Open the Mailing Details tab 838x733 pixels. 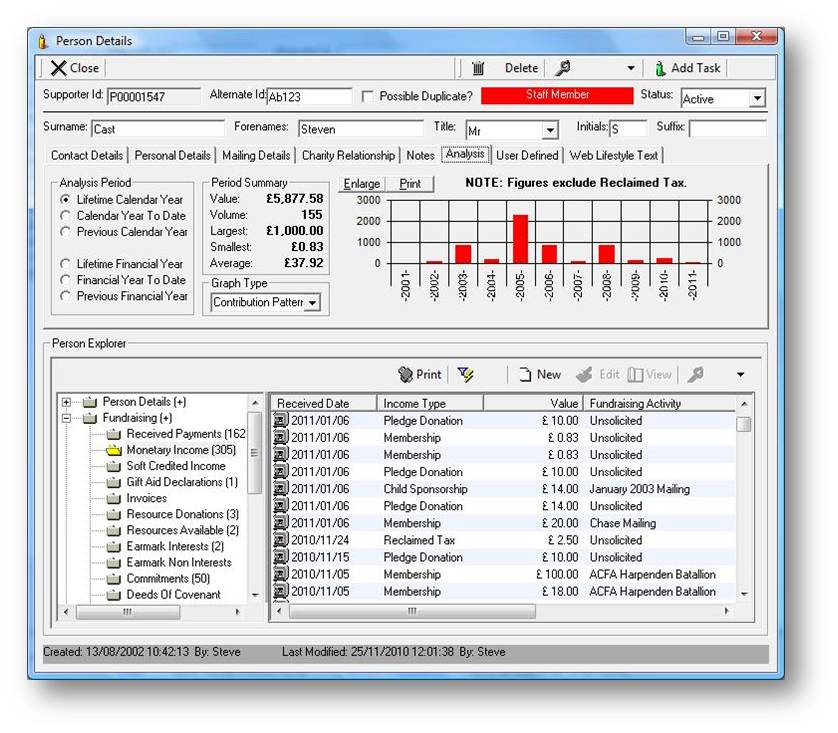pos(256,155)
